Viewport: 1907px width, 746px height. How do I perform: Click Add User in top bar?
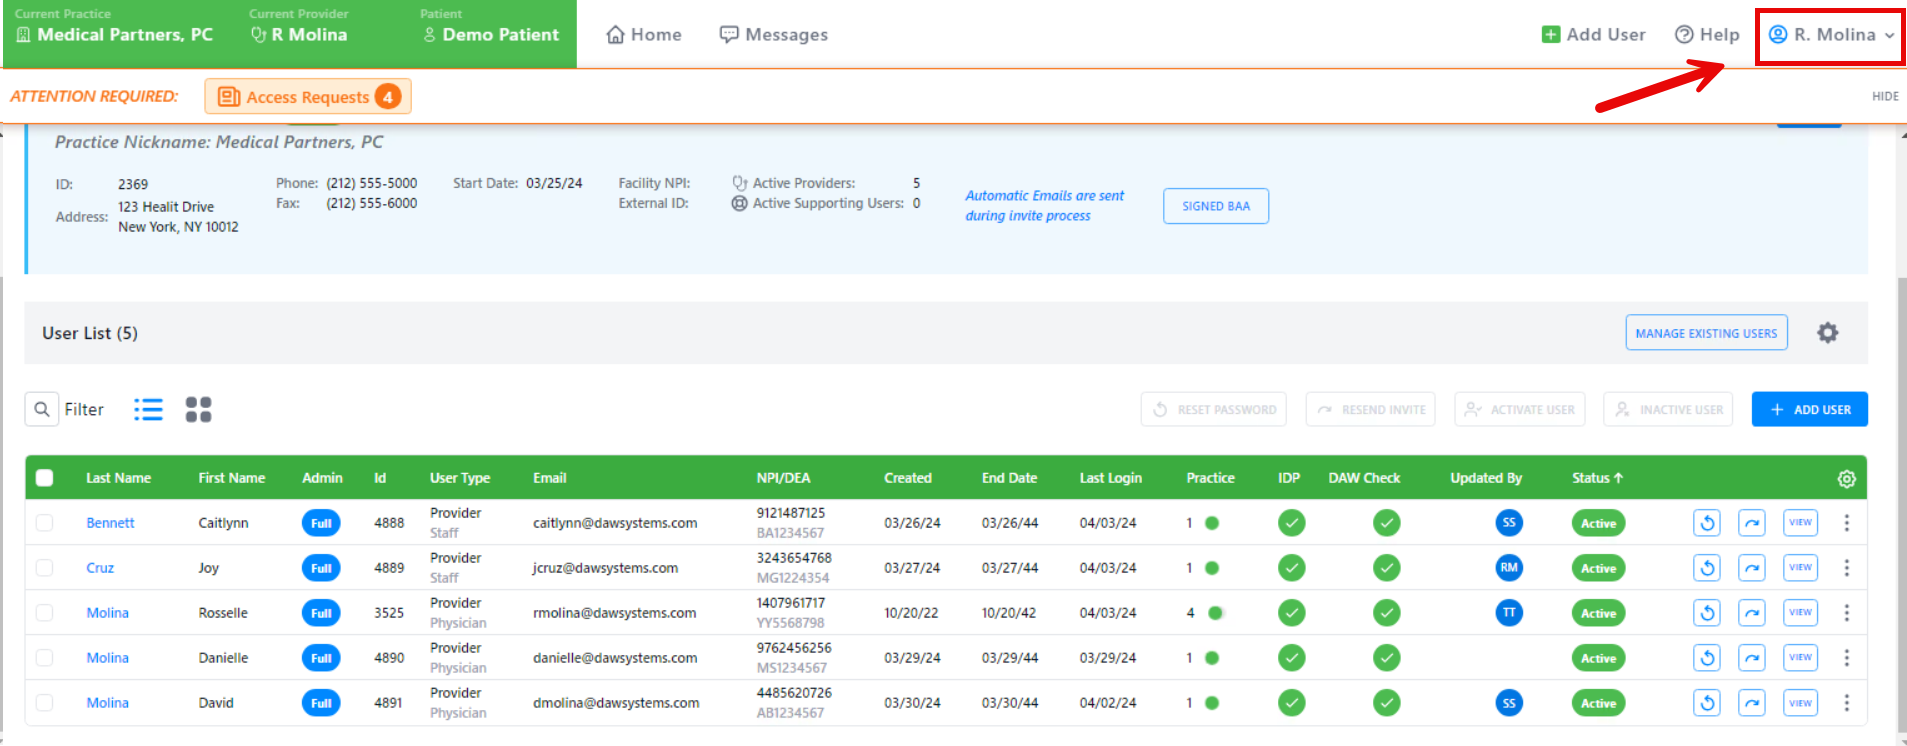[1593, 35]
